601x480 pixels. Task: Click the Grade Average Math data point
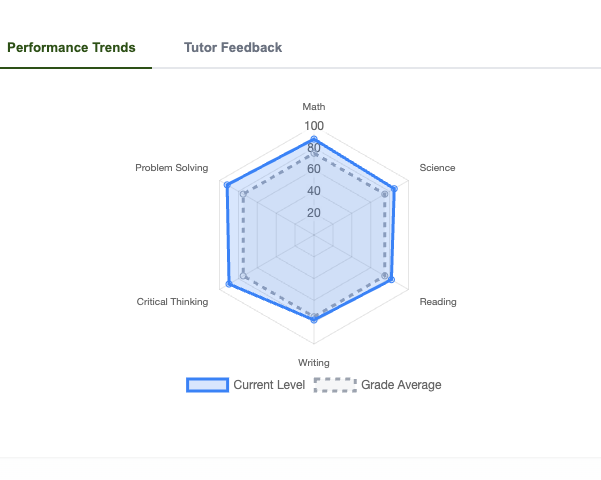[x=314, y=154]
